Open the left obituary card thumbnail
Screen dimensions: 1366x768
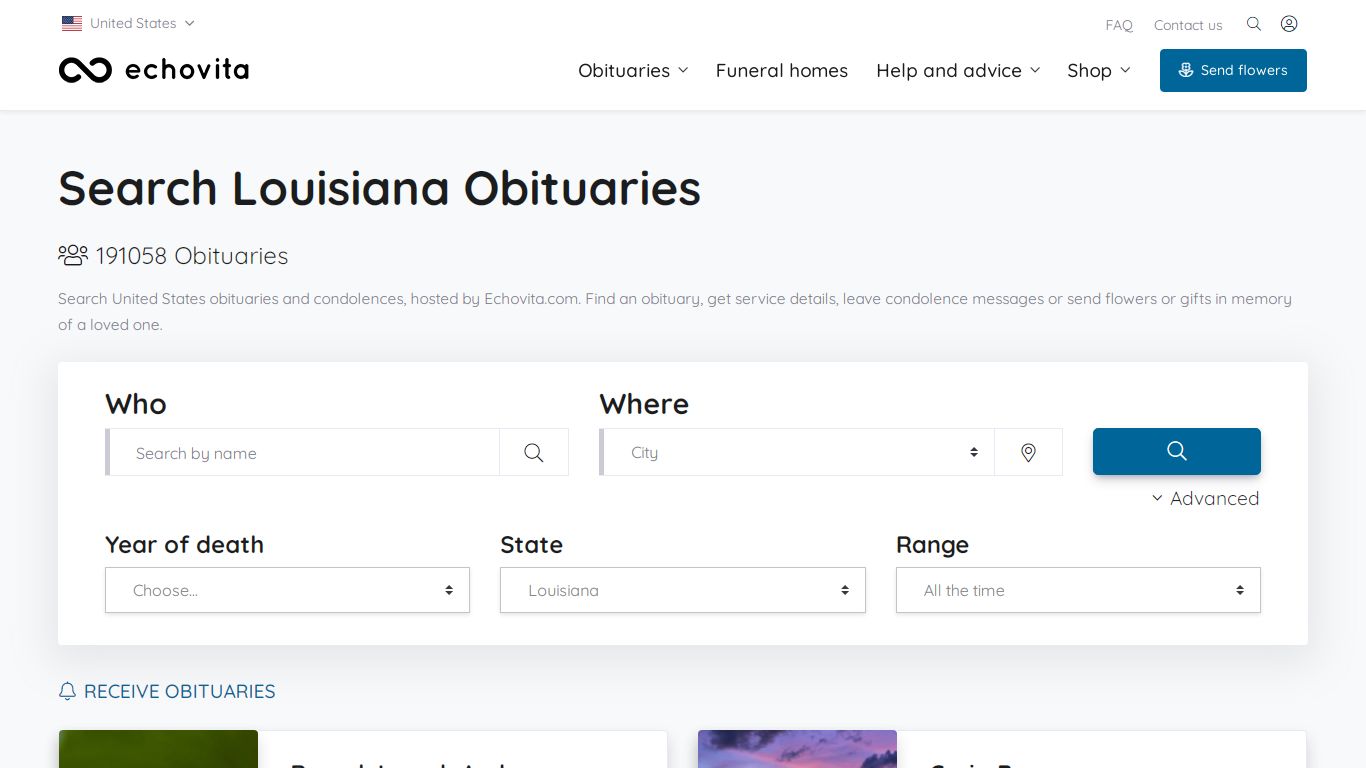(158, 749)
